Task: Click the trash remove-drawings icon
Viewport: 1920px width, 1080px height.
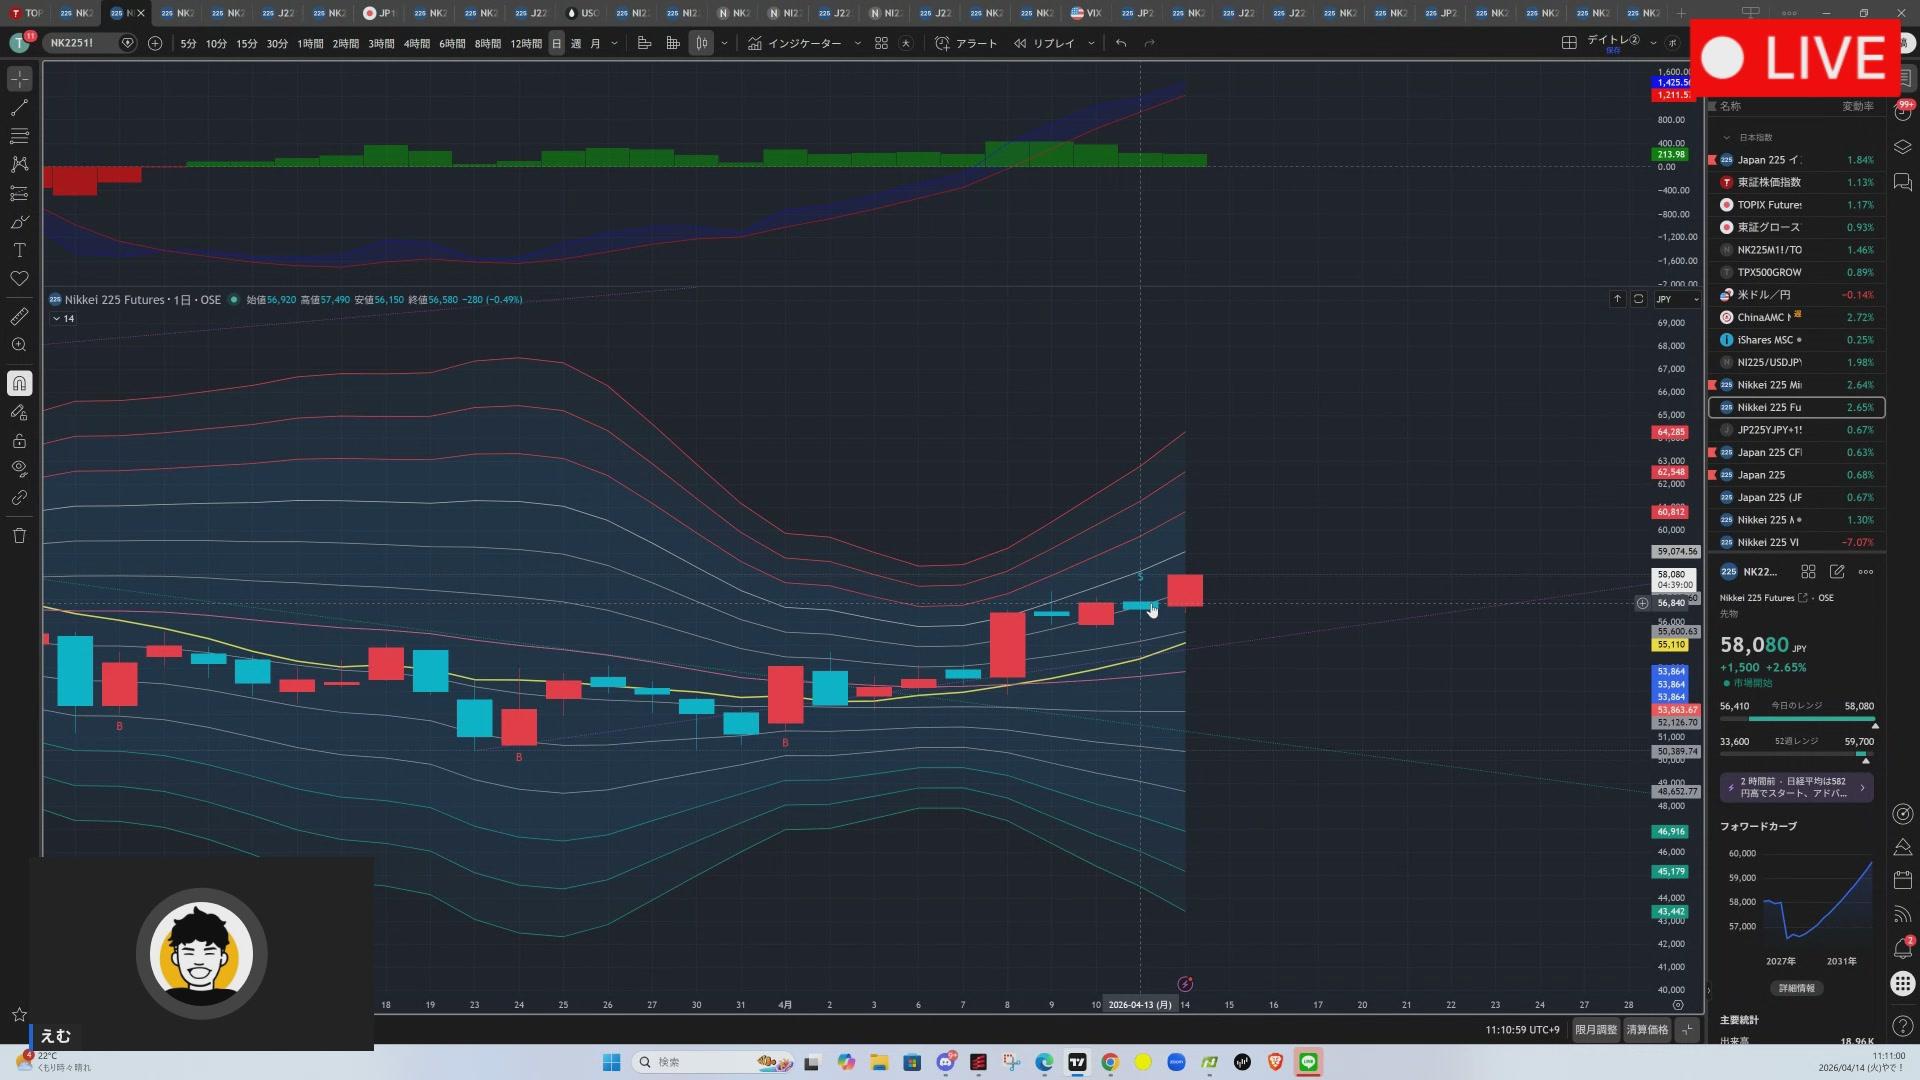Action: (19, 536)
